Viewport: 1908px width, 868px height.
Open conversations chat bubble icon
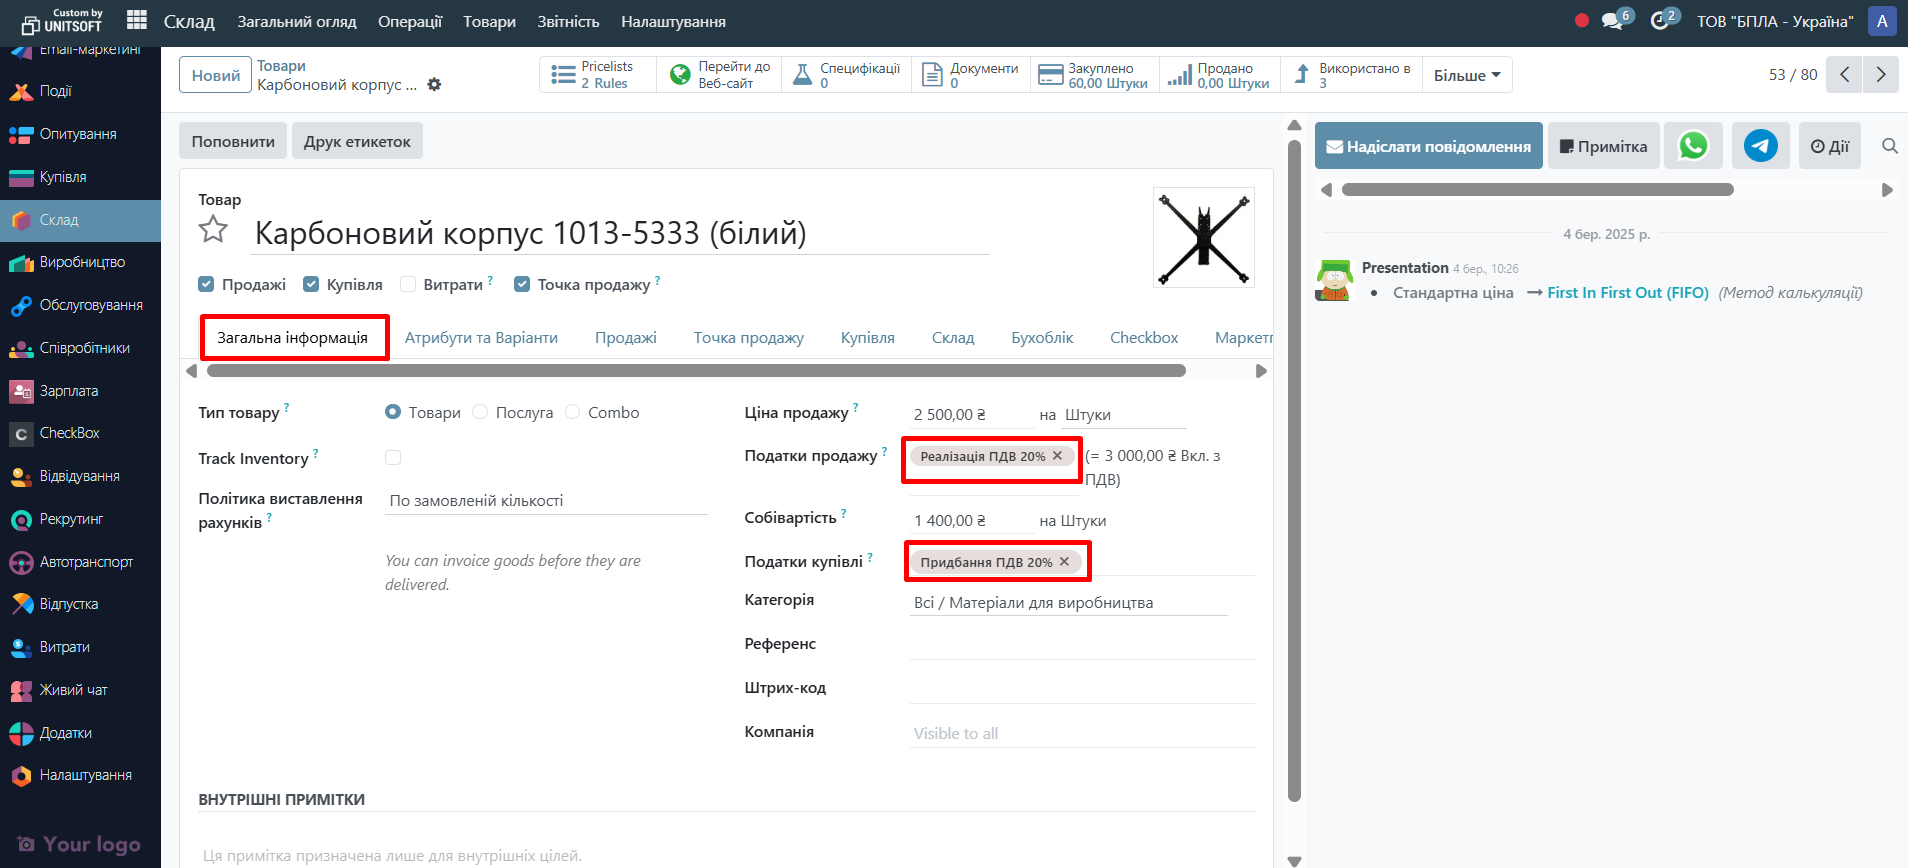[x=1612, y=21]
